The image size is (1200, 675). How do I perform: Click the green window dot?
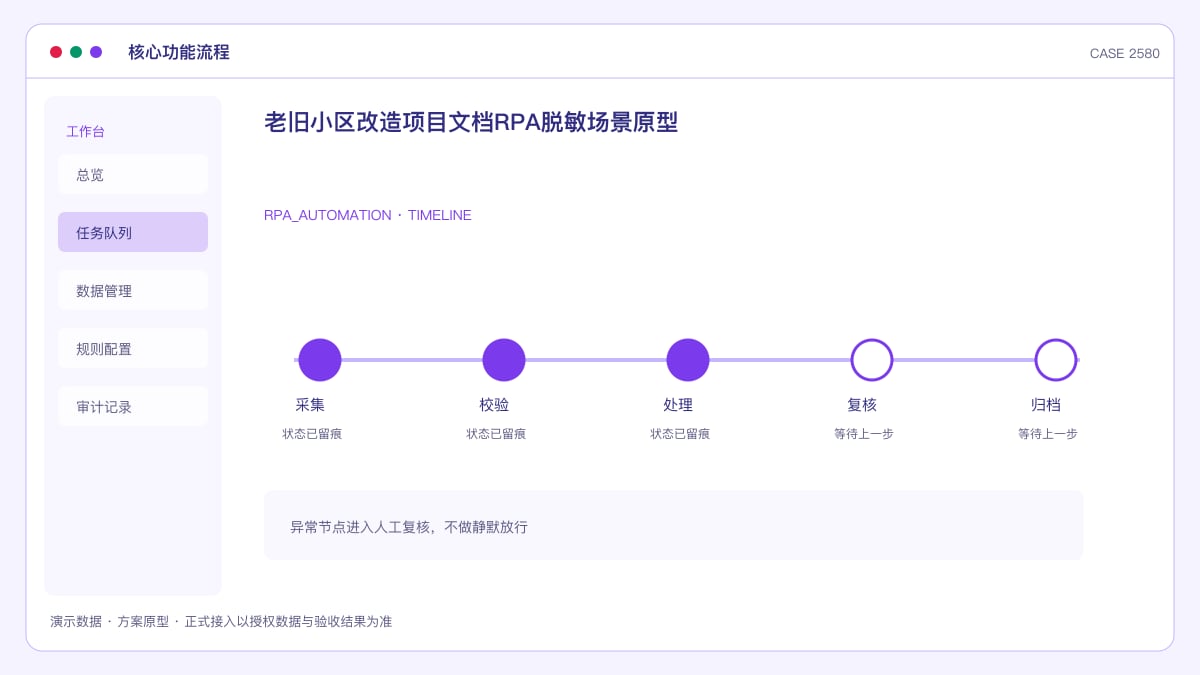(76, 52)
